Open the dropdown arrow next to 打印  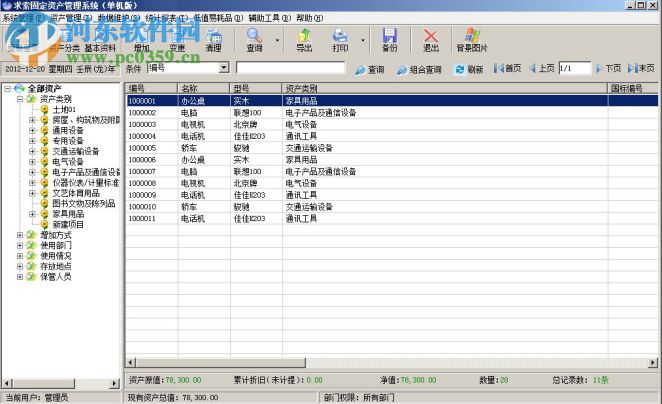pyautogui.click(x=363, y=41)
